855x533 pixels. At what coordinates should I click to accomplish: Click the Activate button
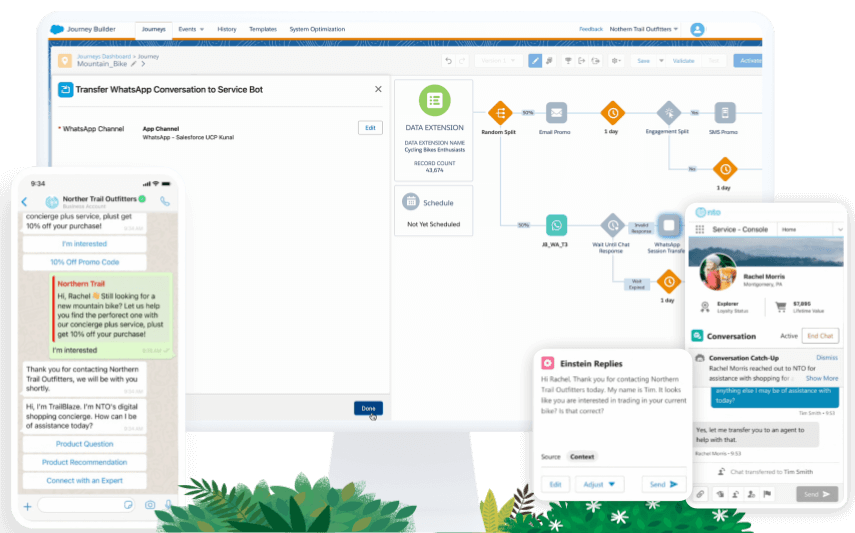coord(748,61)
